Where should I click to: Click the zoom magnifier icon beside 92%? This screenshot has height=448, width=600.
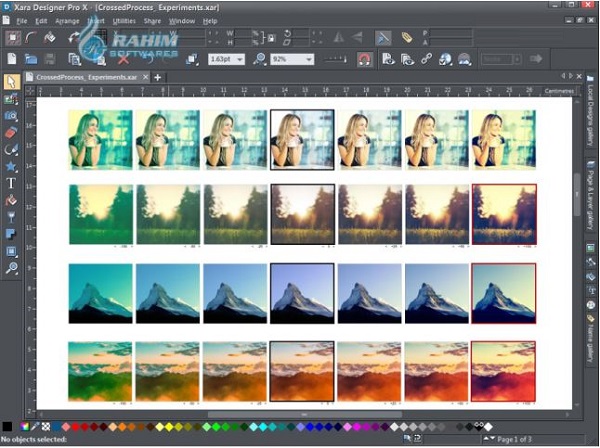pos(259,59)
